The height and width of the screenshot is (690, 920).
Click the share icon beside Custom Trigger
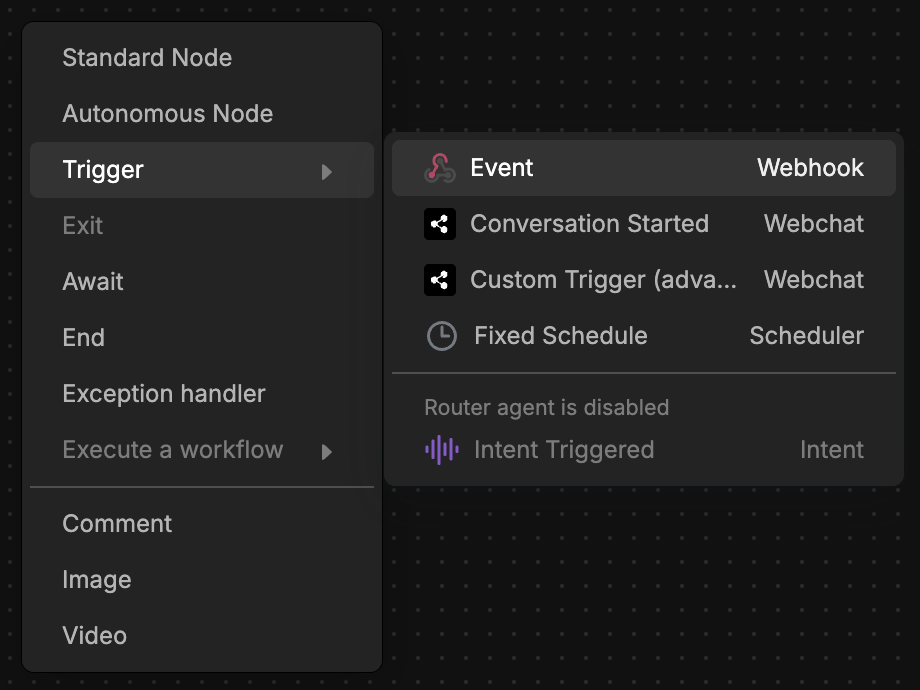click(440, 280)
